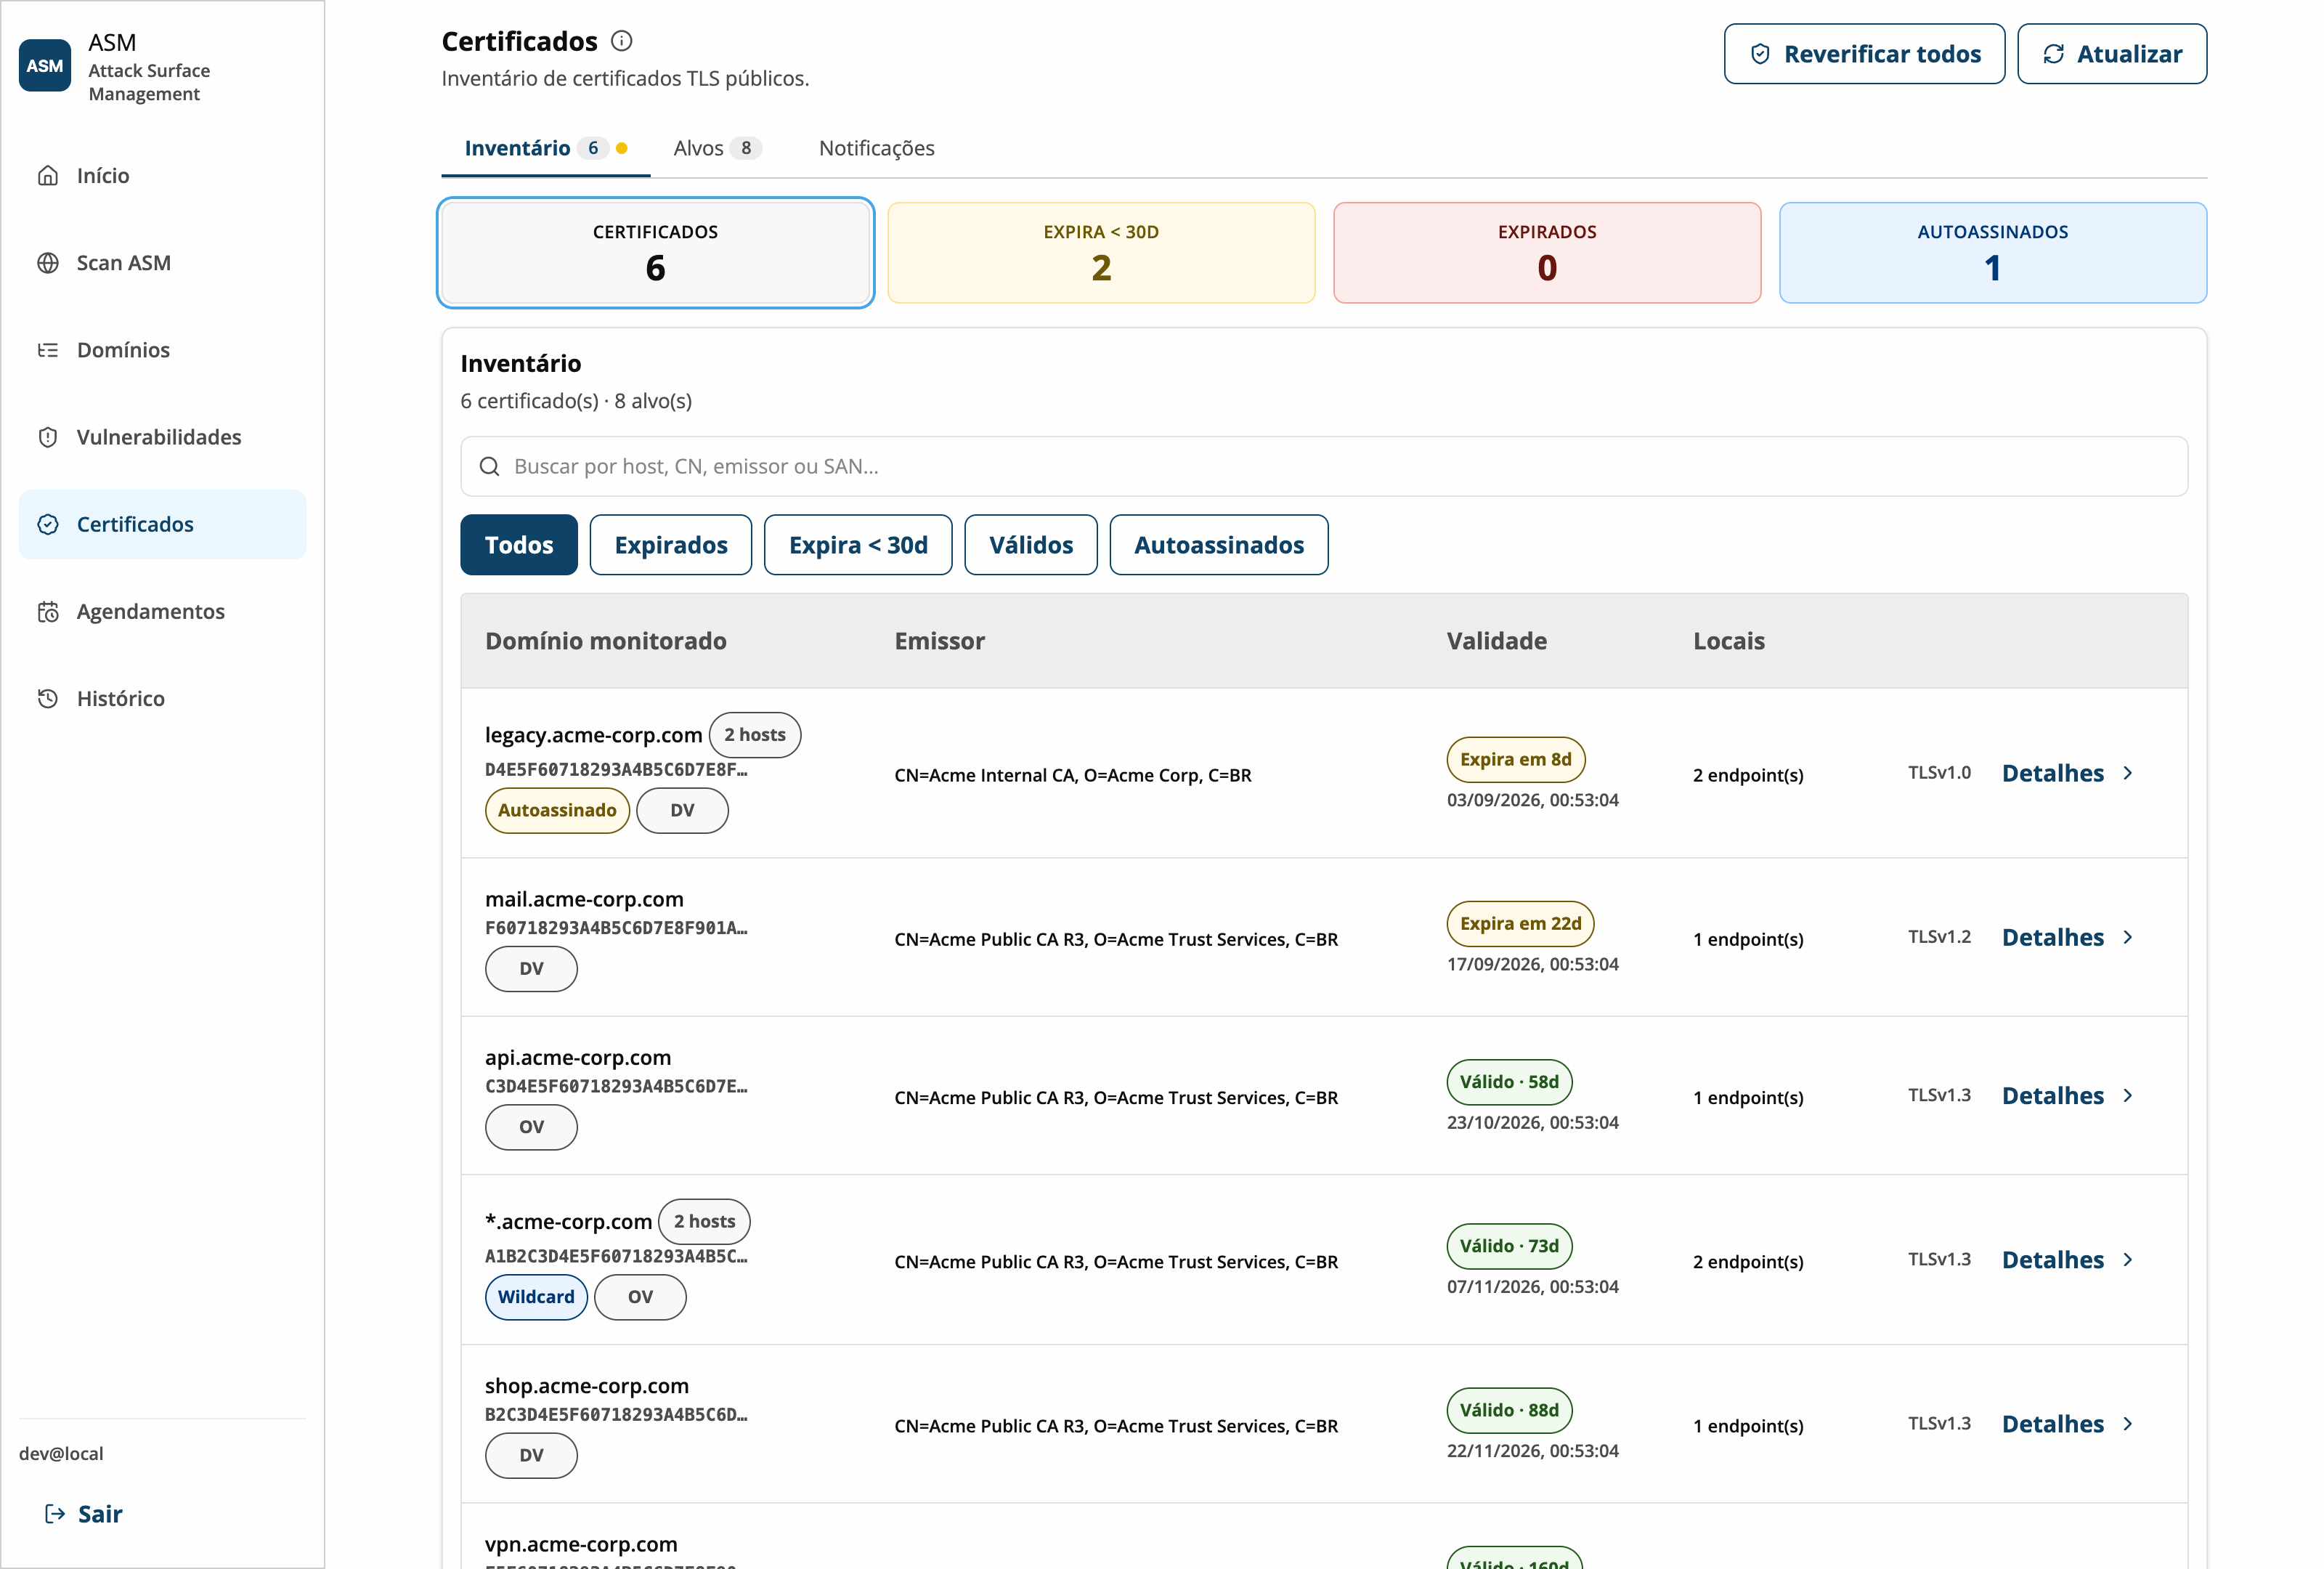Click the globe icon beside Scan ASM
Screen dimensions: 2324x1569
click(x=48, y=263)
